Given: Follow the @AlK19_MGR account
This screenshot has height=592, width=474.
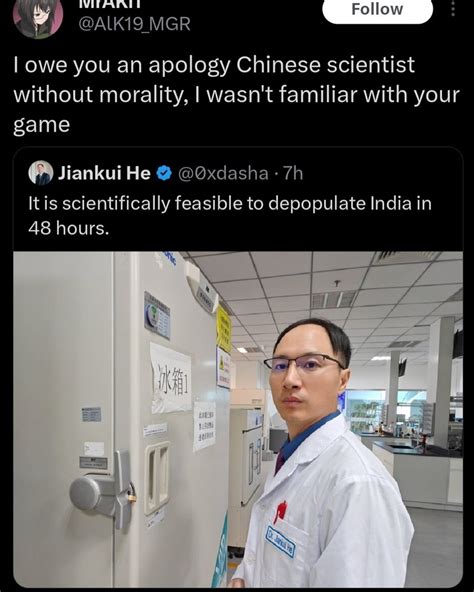Looking at the screenshot, I should click(377, 11).
